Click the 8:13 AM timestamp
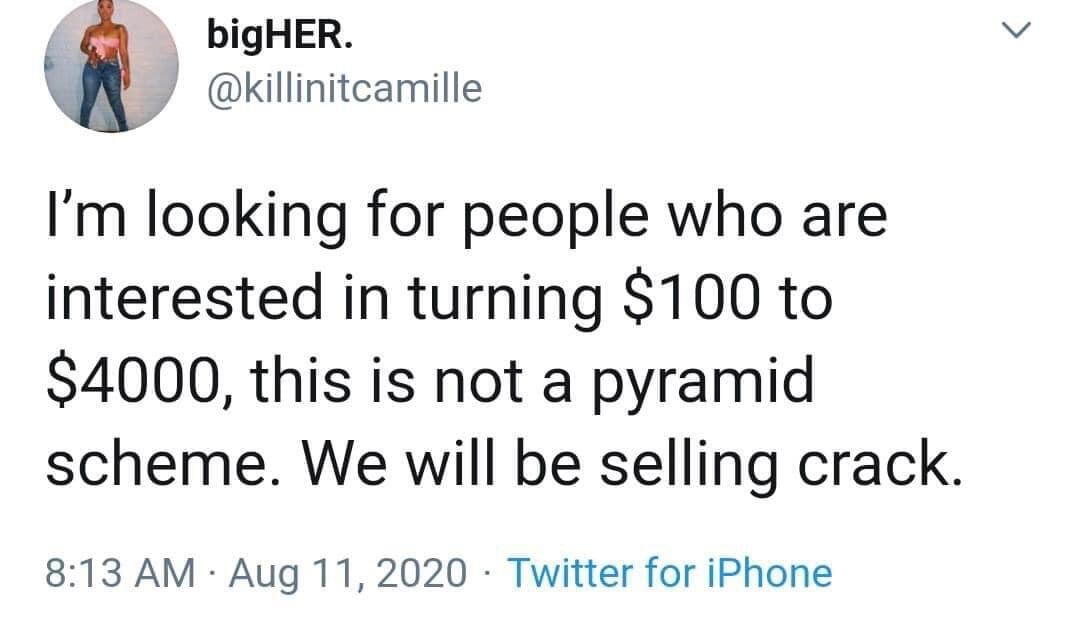This screenshot has width=1080, height=637. click(x=121, y=573)
